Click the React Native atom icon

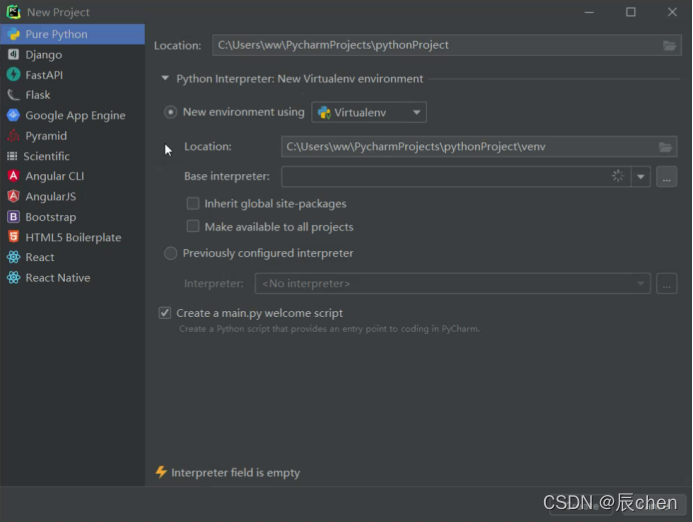13,277
